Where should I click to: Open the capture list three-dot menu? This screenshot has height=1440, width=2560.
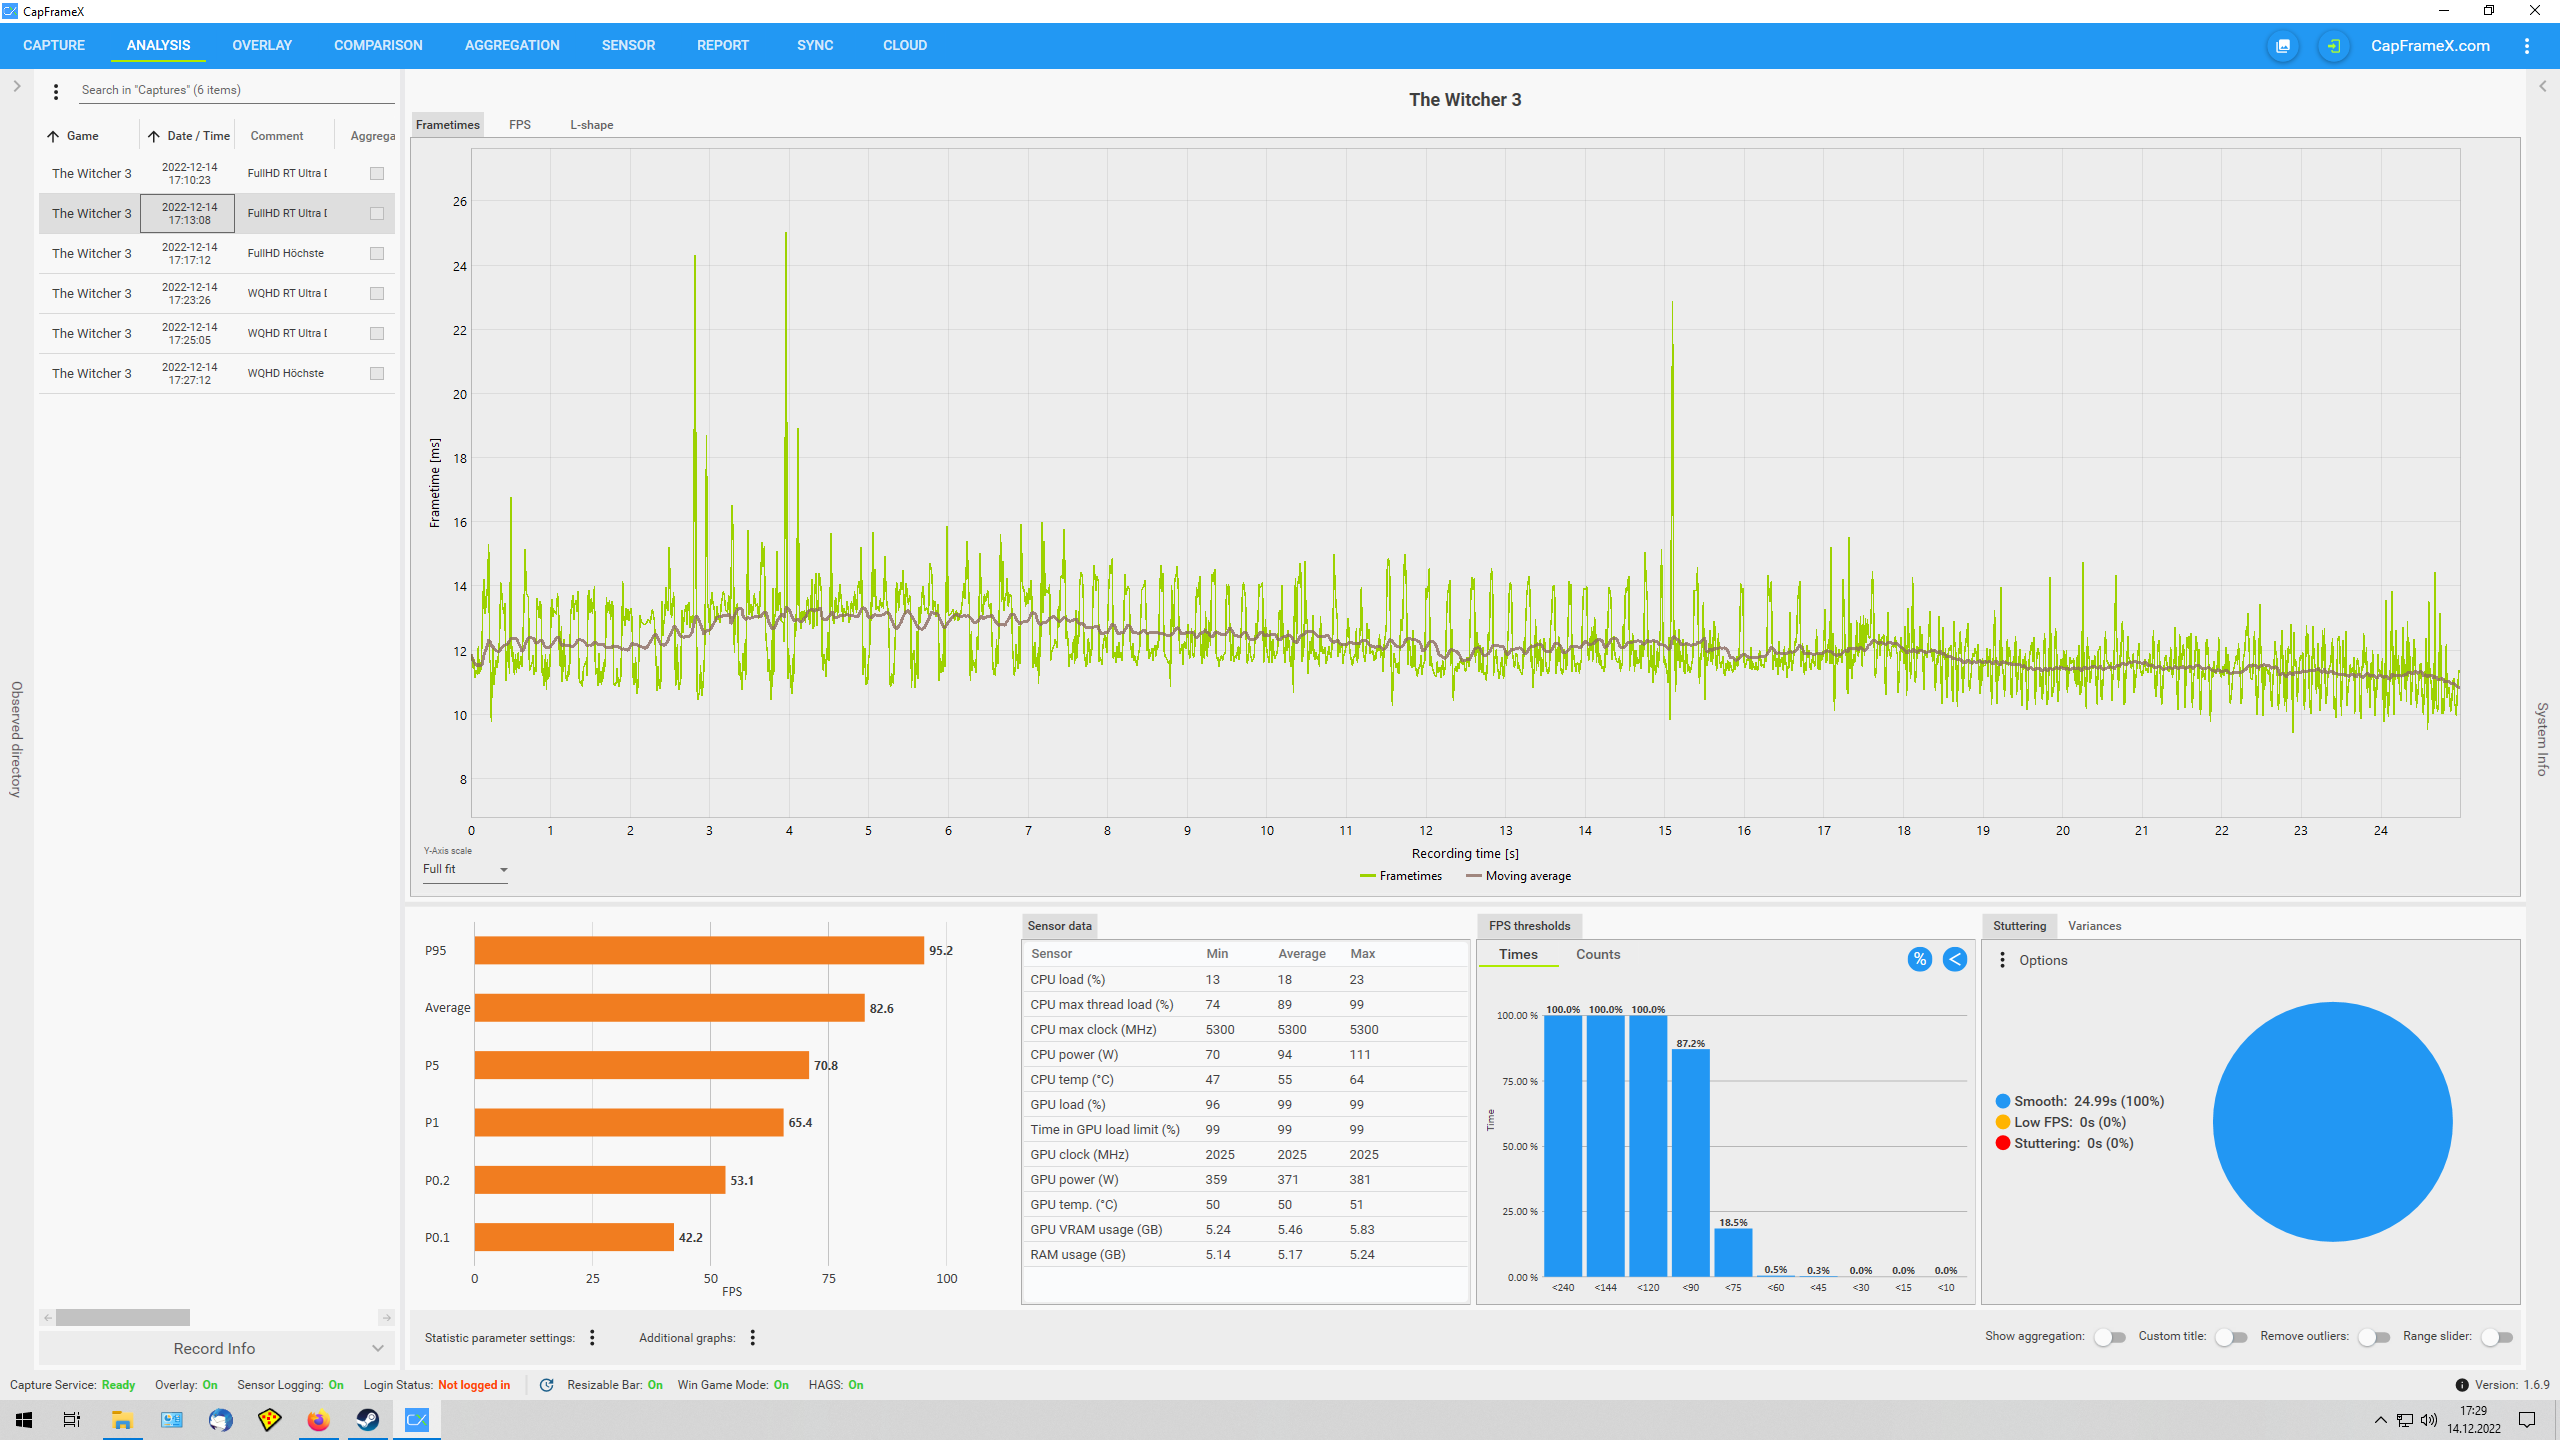(x=56, y=91)
